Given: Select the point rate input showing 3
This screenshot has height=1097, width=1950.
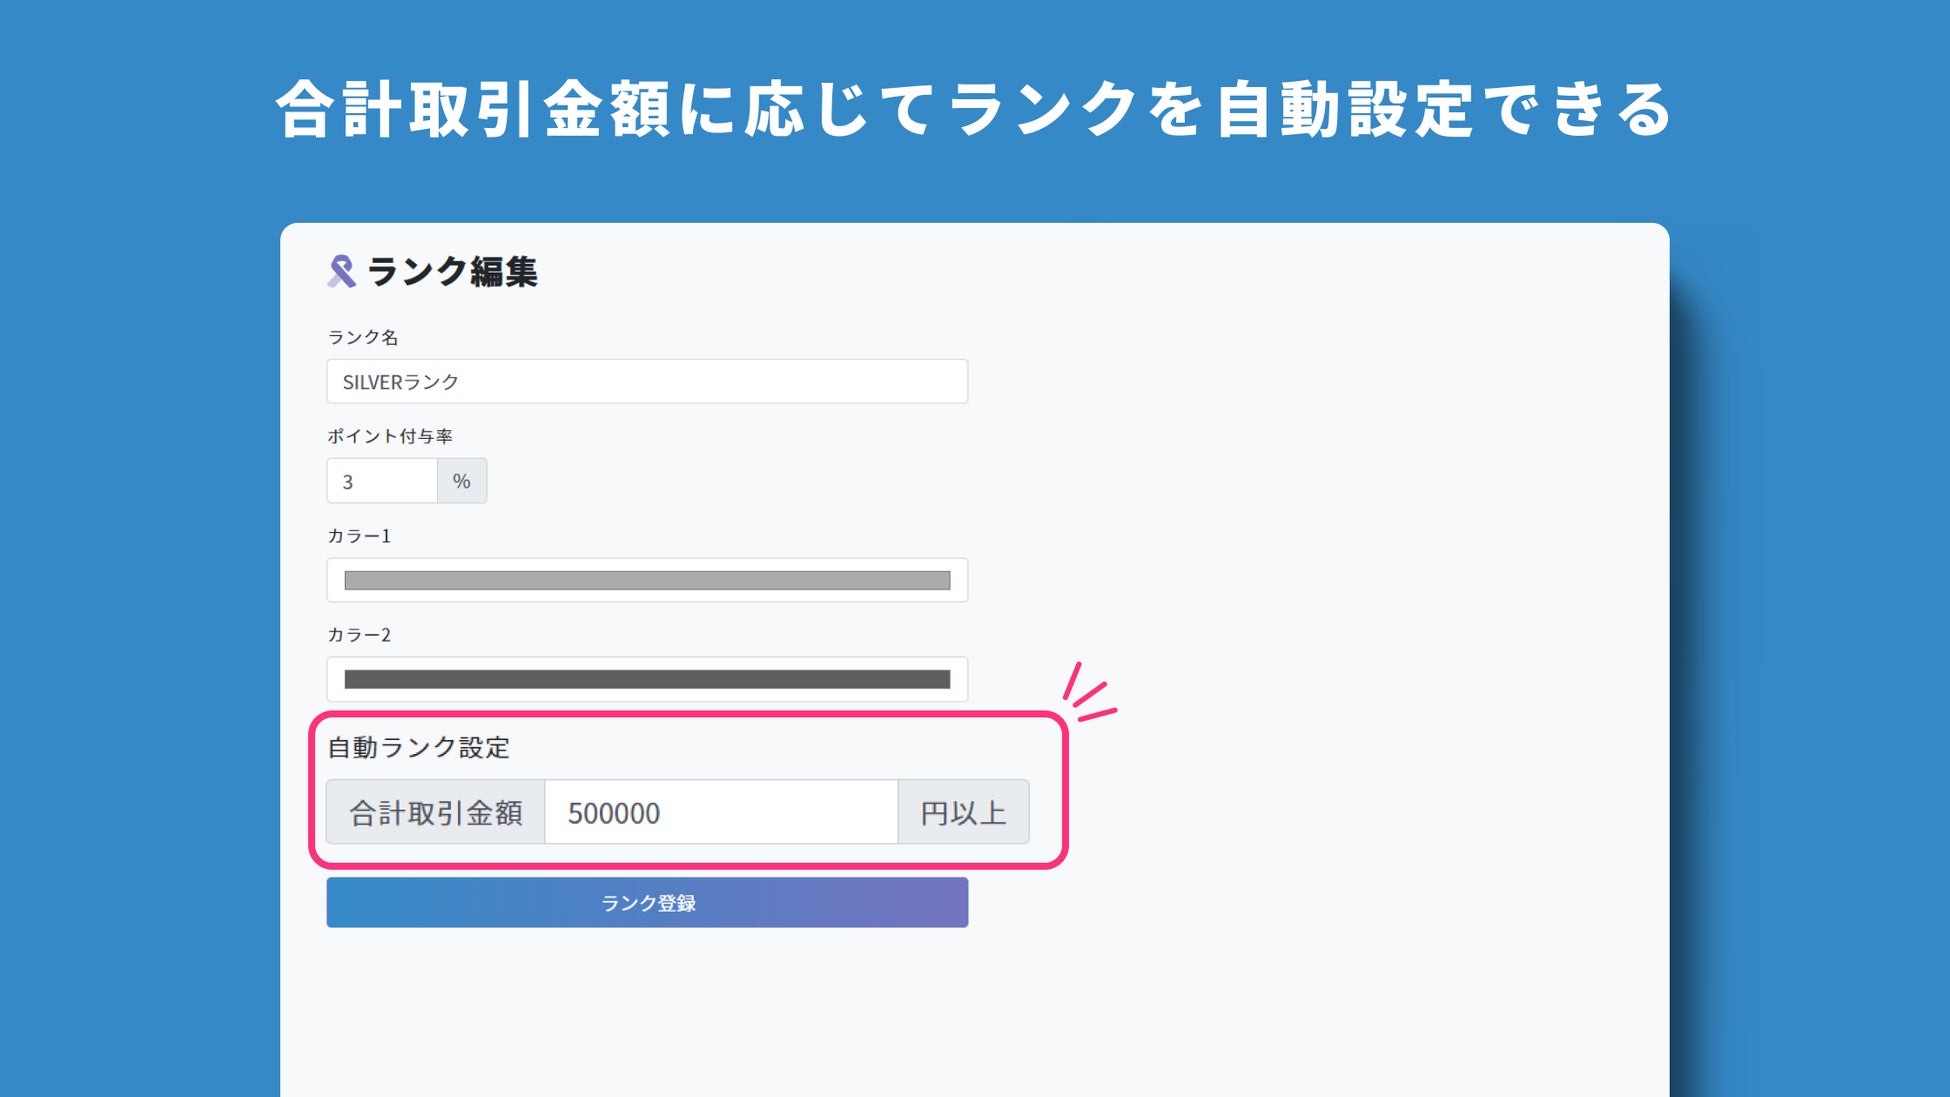Looking at the screenshot, I should (x=382, y=481).
